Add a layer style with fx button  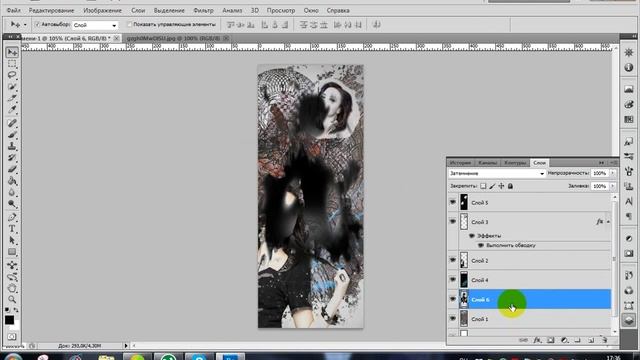537,340
